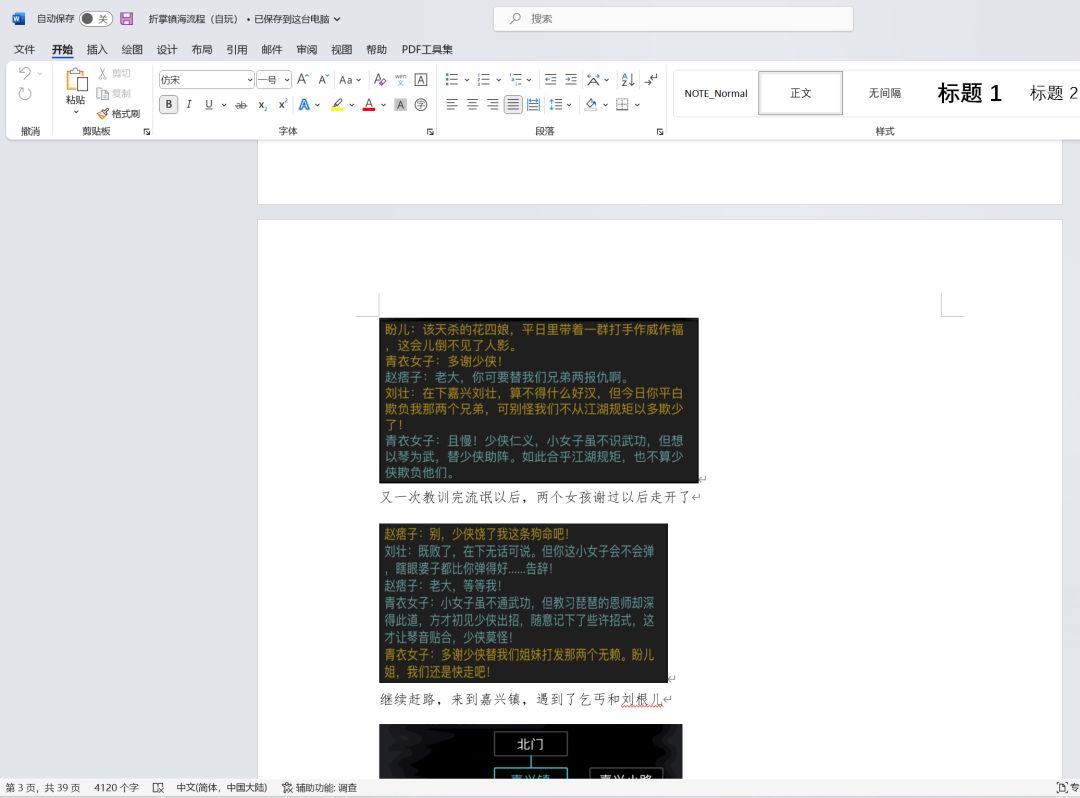Switch to the 审阅 (Review) tab
The width and height of the screenshot is (1080, 798).
pyautogui.click(x=307, y=50)
